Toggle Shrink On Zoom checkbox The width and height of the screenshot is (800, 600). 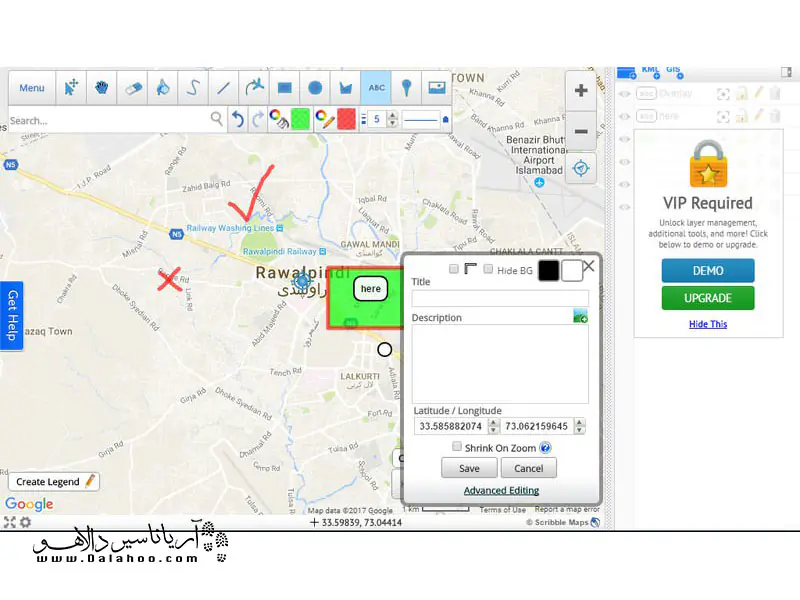point(457,446)
